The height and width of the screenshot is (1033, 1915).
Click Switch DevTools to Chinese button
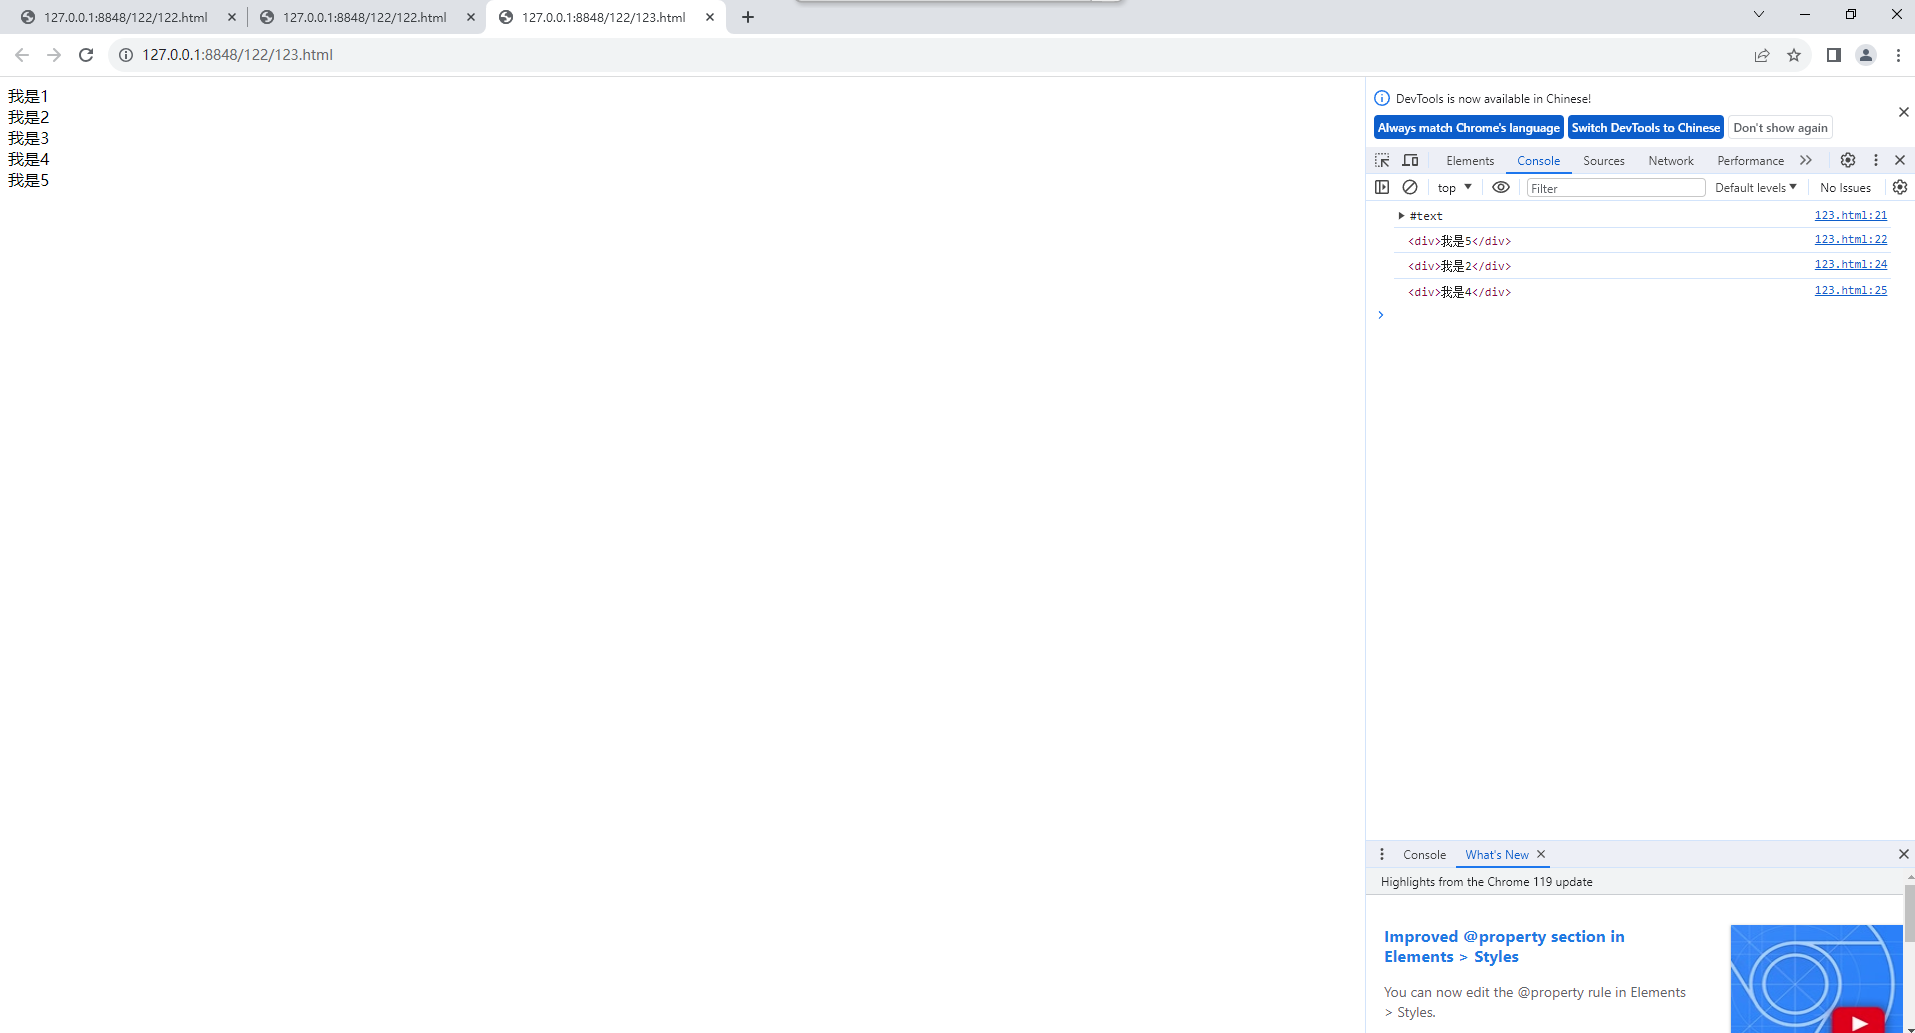1645,128
